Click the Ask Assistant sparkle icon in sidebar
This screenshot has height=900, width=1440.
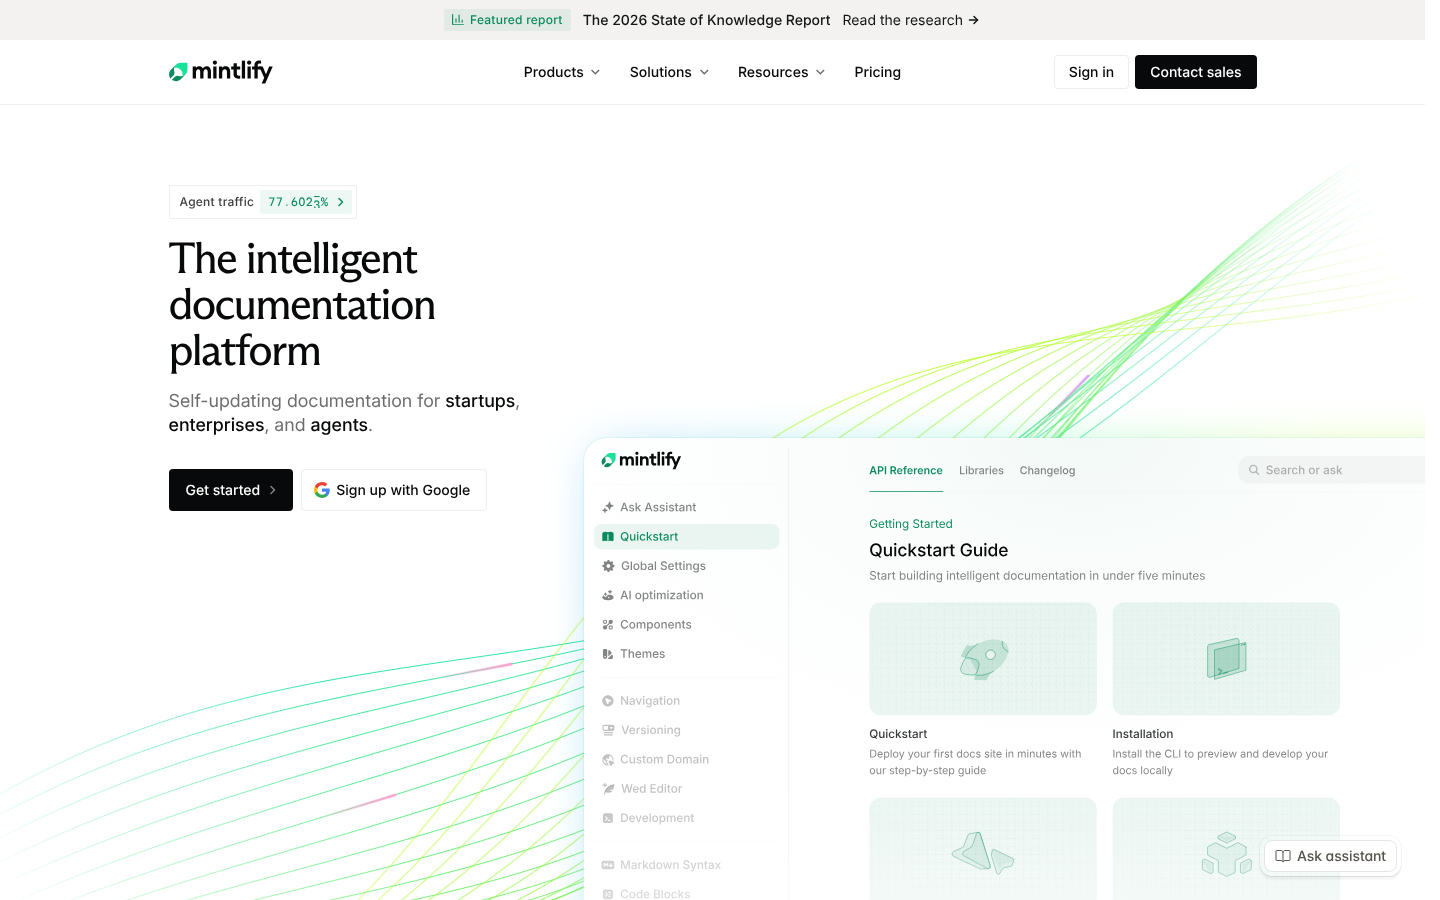pos(607,507)
